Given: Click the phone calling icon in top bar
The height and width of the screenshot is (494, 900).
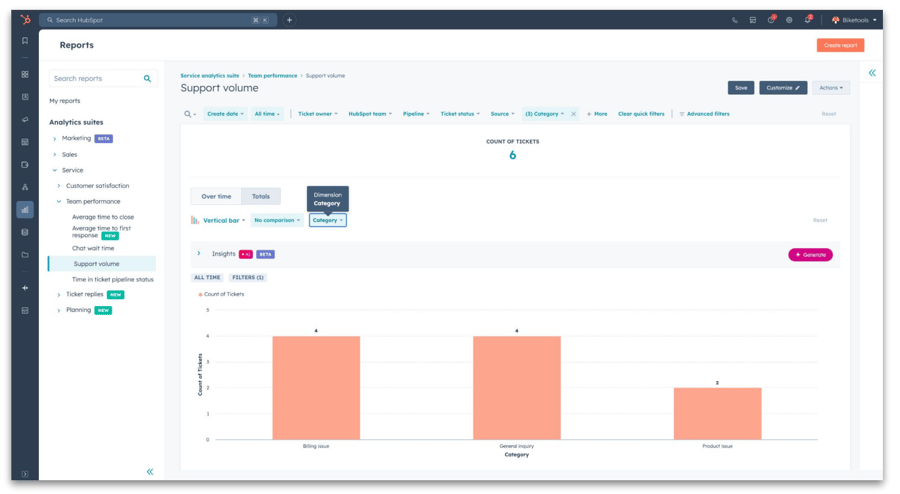Looking at the screenshot, I should pos(735,20).
